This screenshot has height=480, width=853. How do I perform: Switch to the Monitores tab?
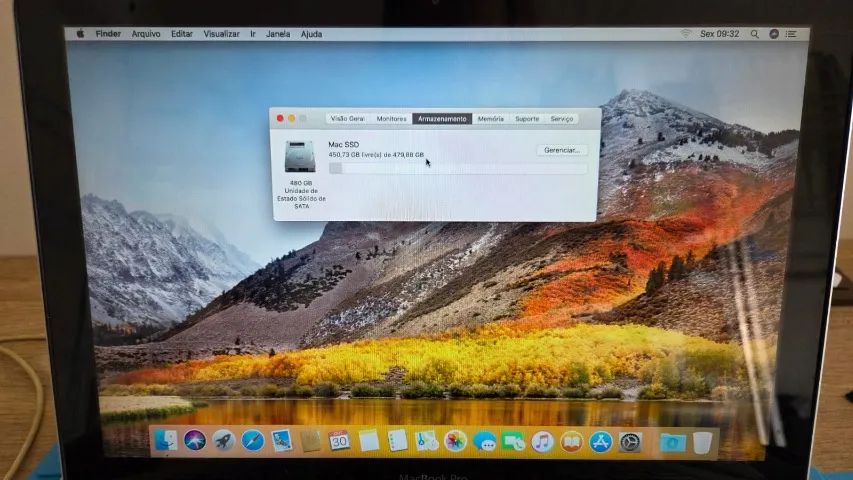click(391, 119)
